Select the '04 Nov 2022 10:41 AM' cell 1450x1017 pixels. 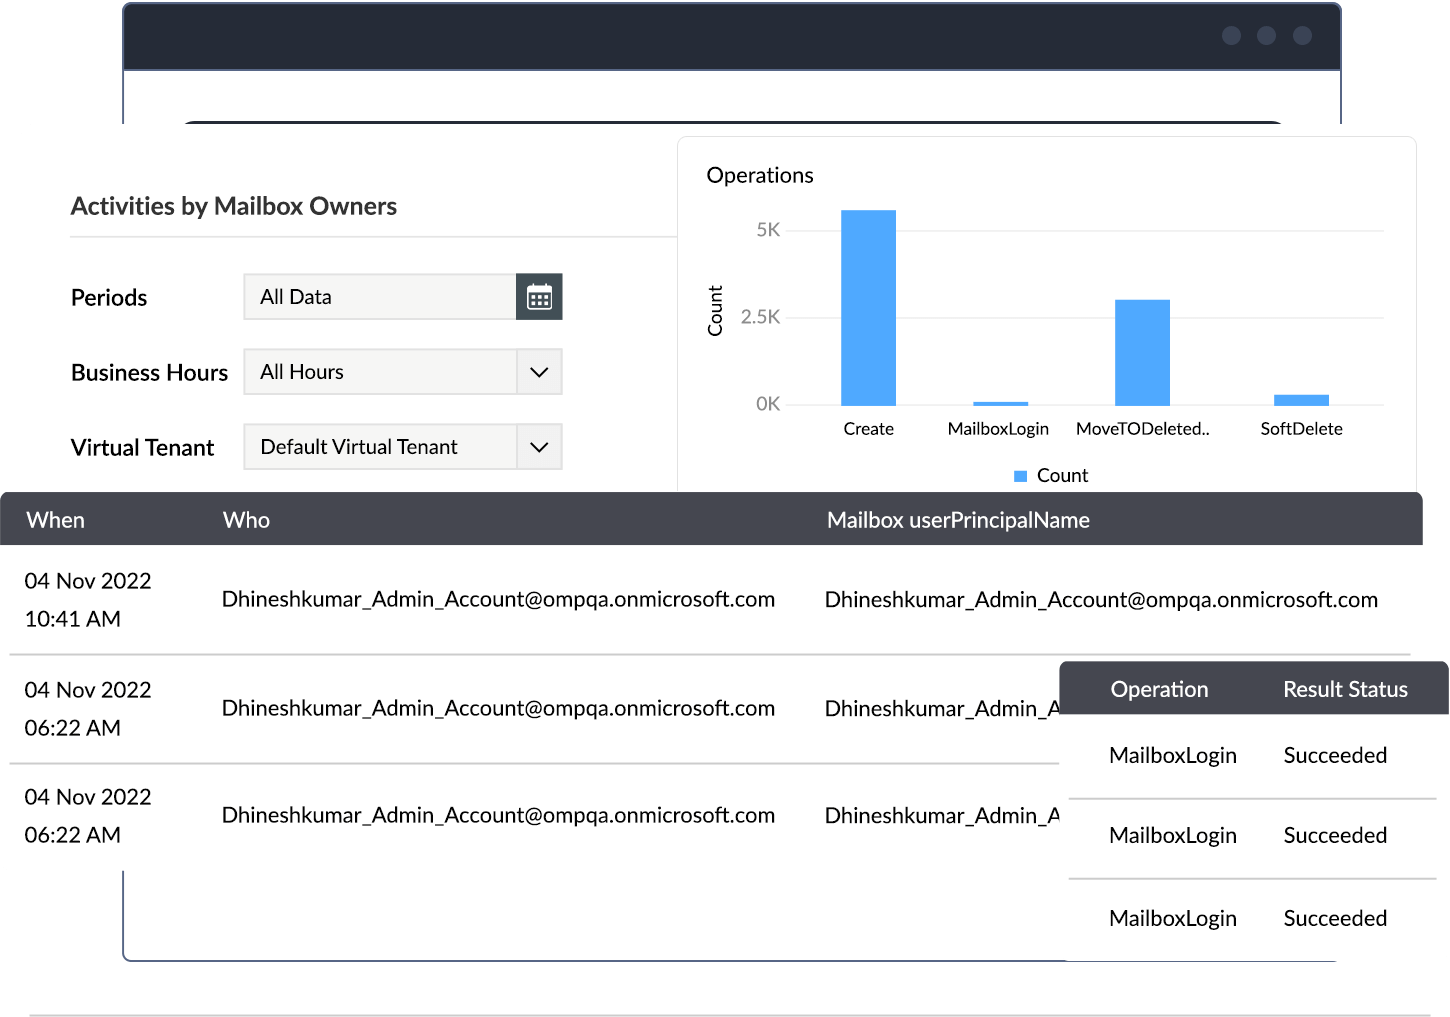point(88,600)
